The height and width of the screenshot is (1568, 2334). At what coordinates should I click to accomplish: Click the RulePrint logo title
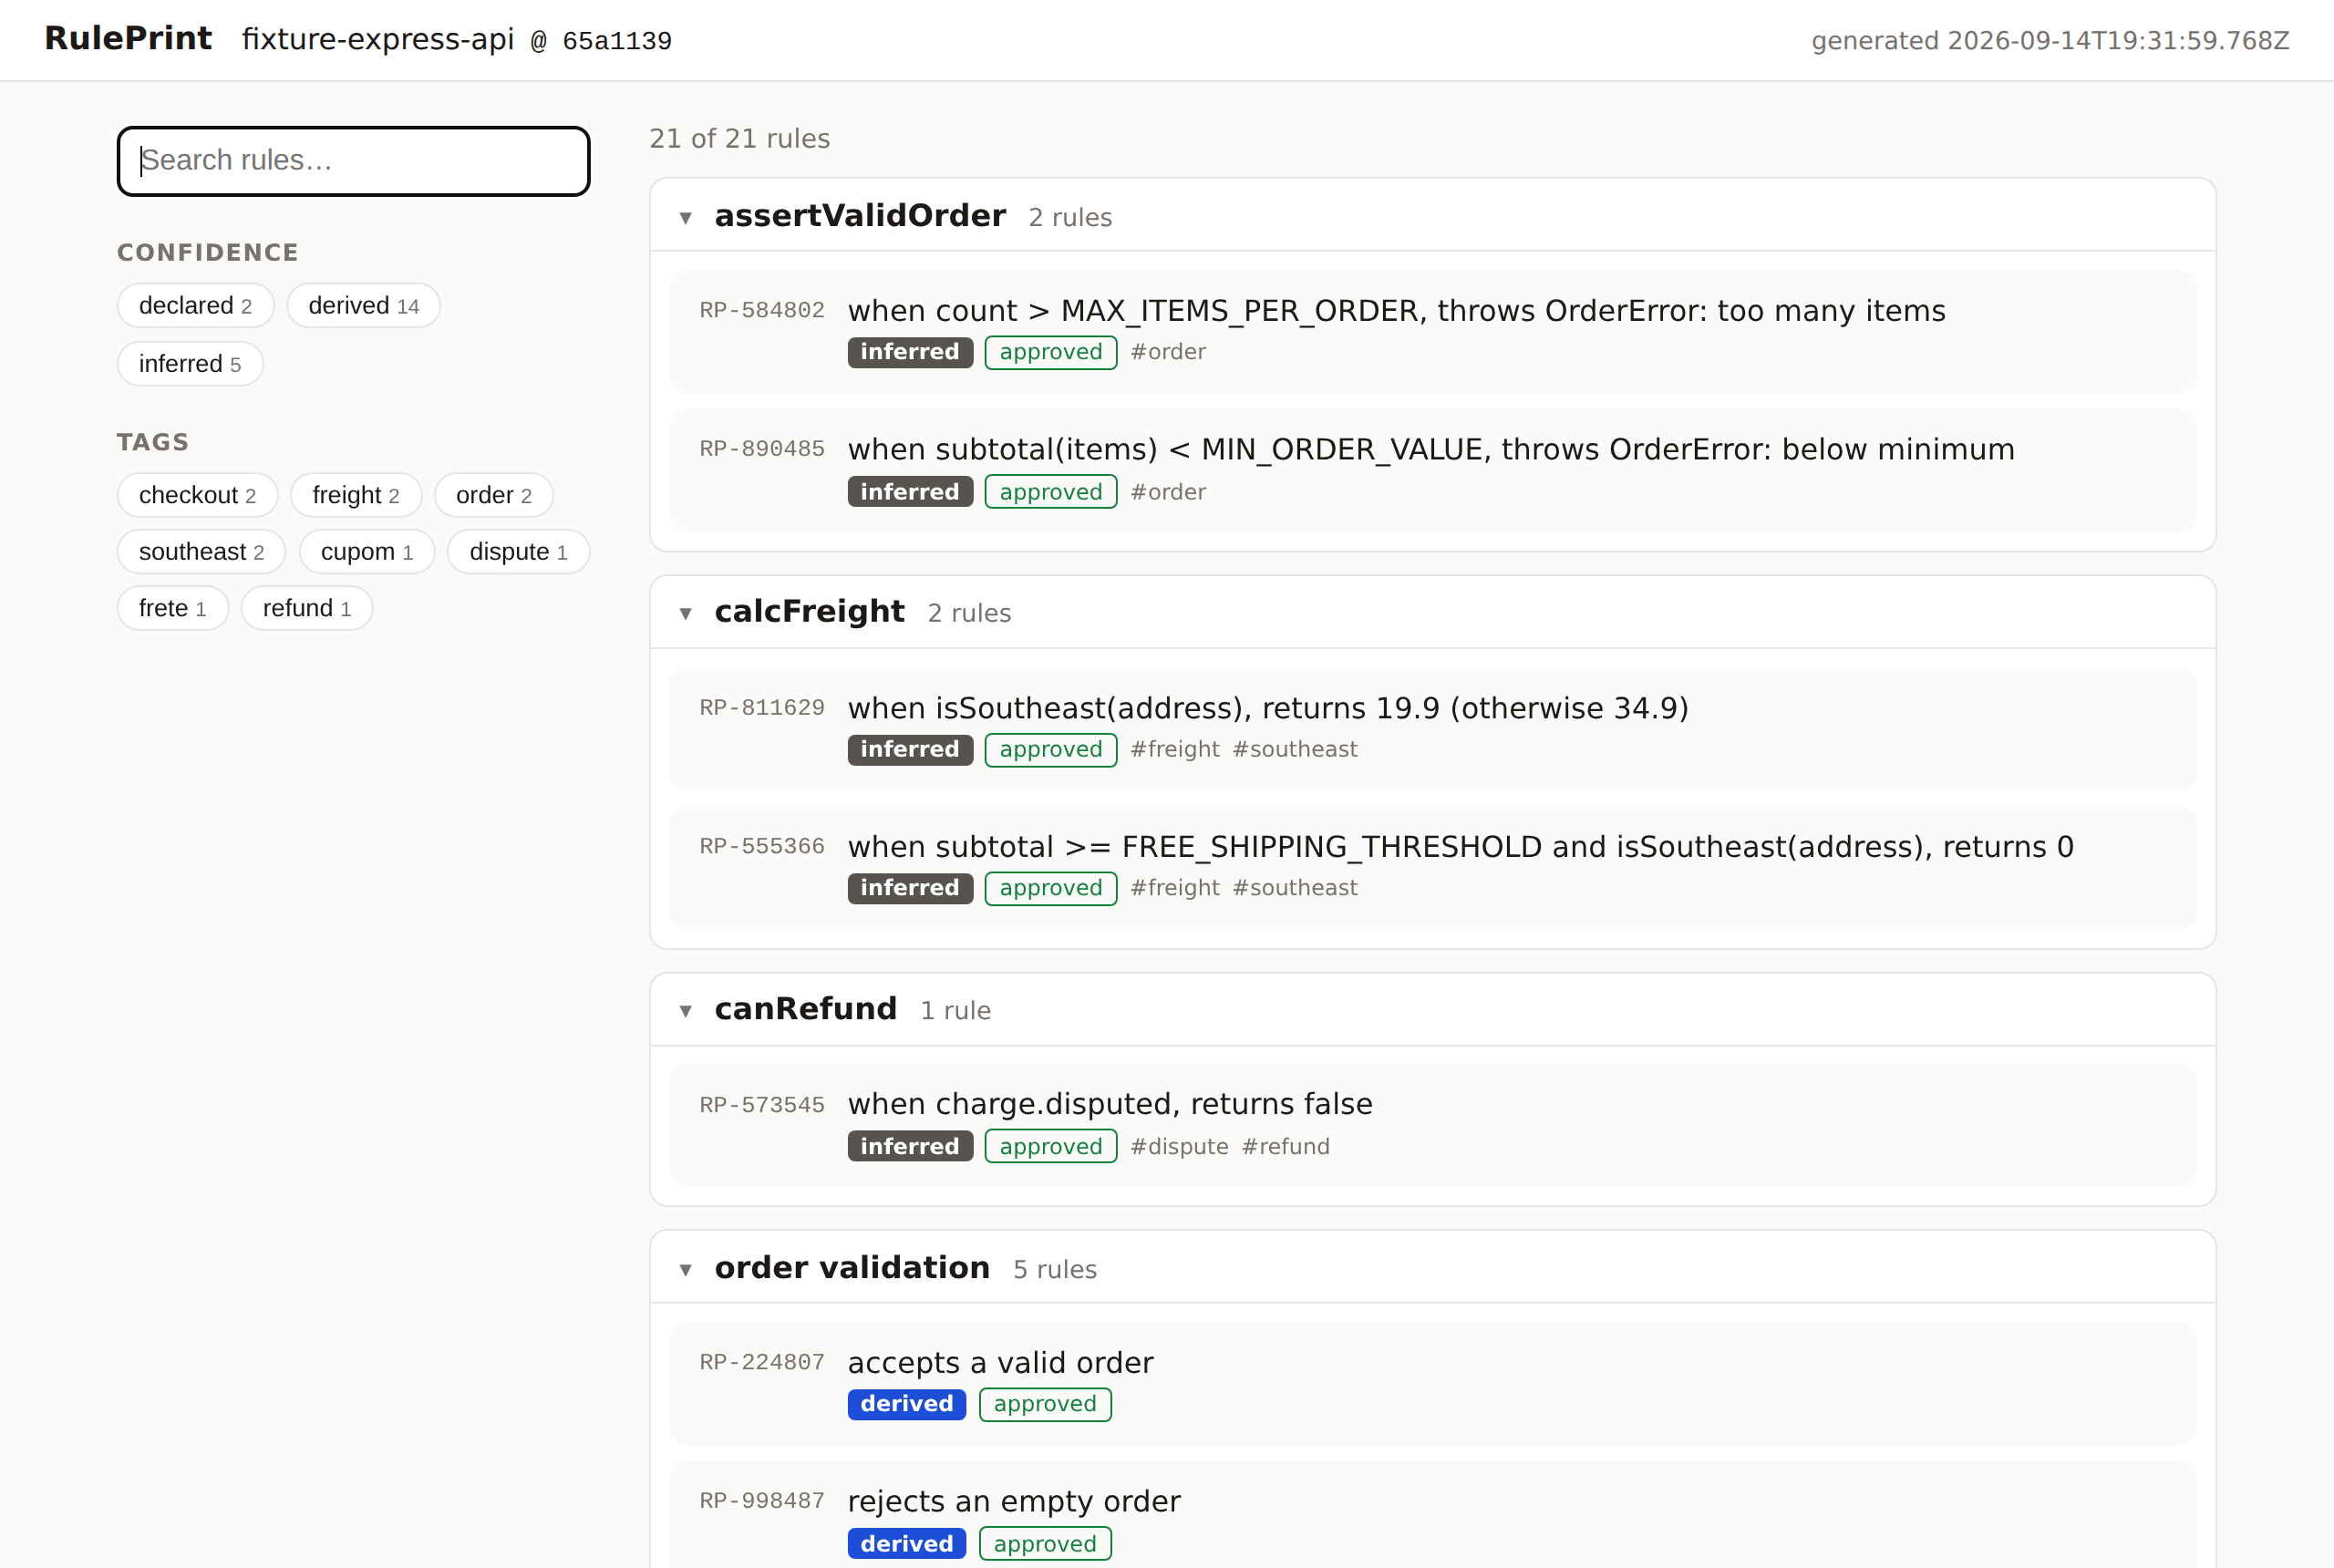(128, 38)
